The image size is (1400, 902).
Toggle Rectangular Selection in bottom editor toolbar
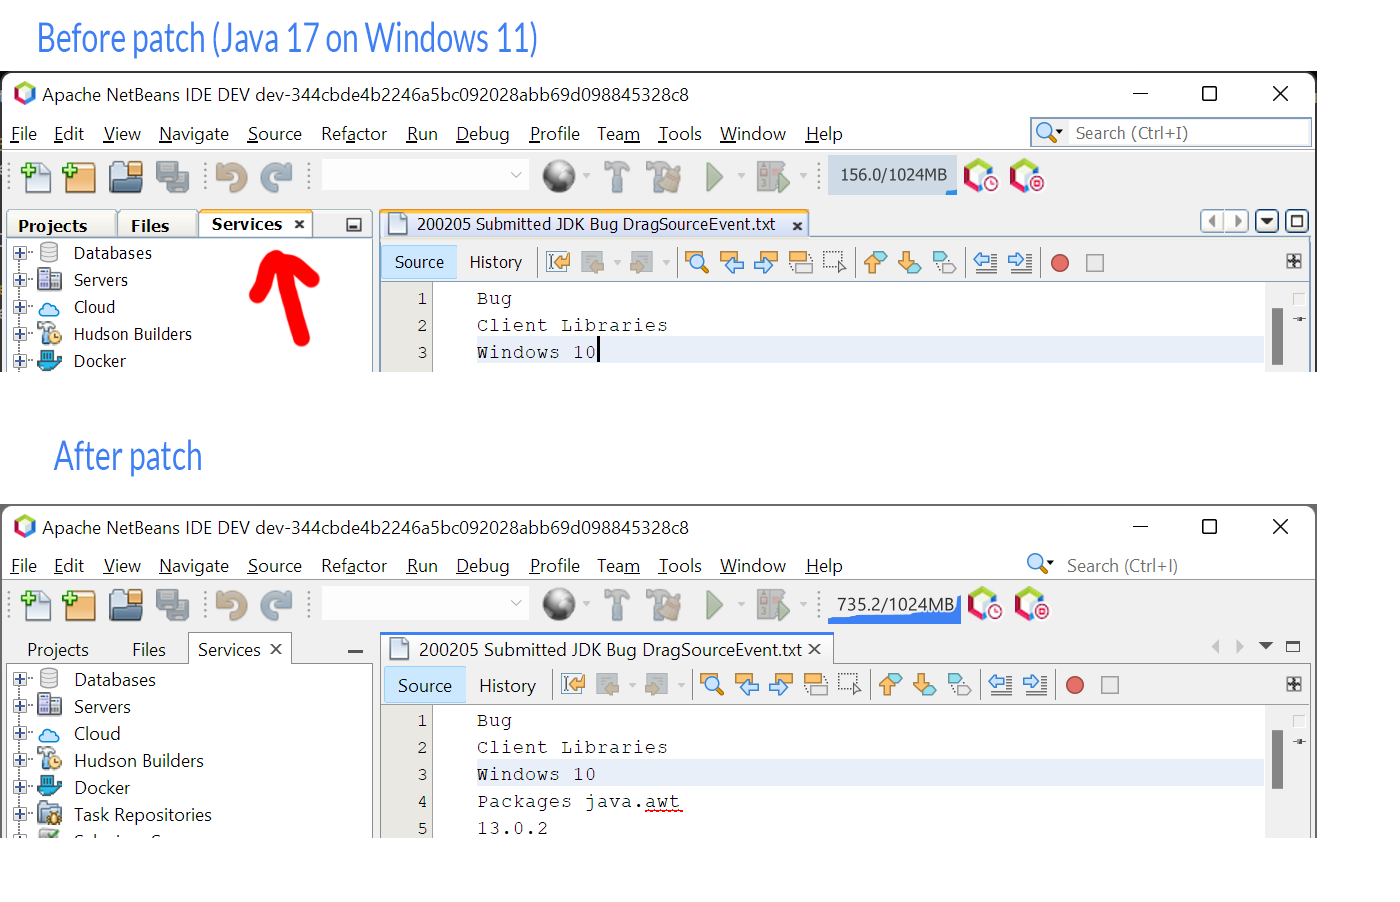(x=849, y=685)
